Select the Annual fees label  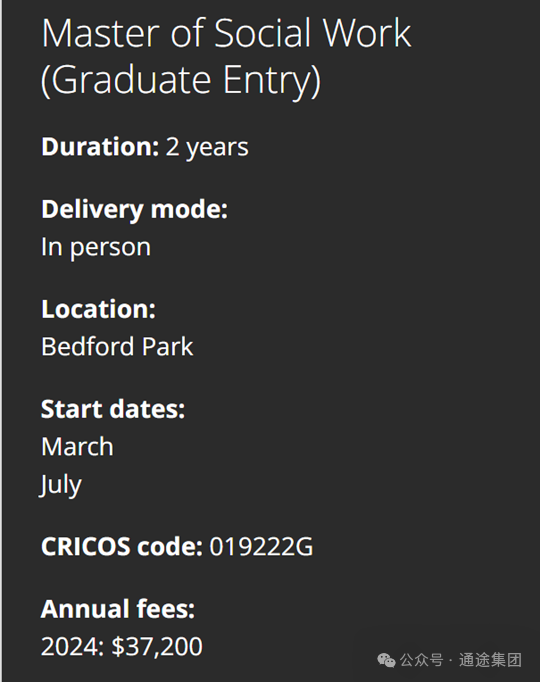coord(118,609)
